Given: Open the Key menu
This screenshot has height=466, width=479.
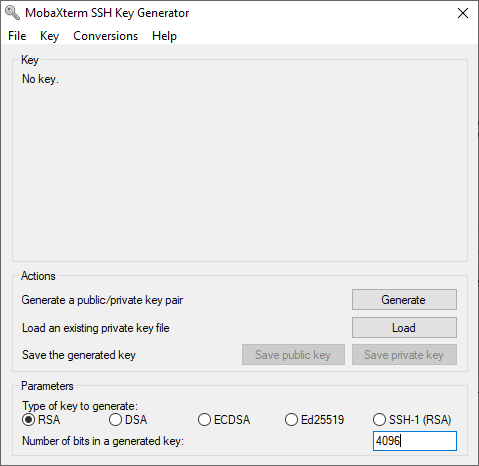Looking at the screenshot, I should point(49,36).
